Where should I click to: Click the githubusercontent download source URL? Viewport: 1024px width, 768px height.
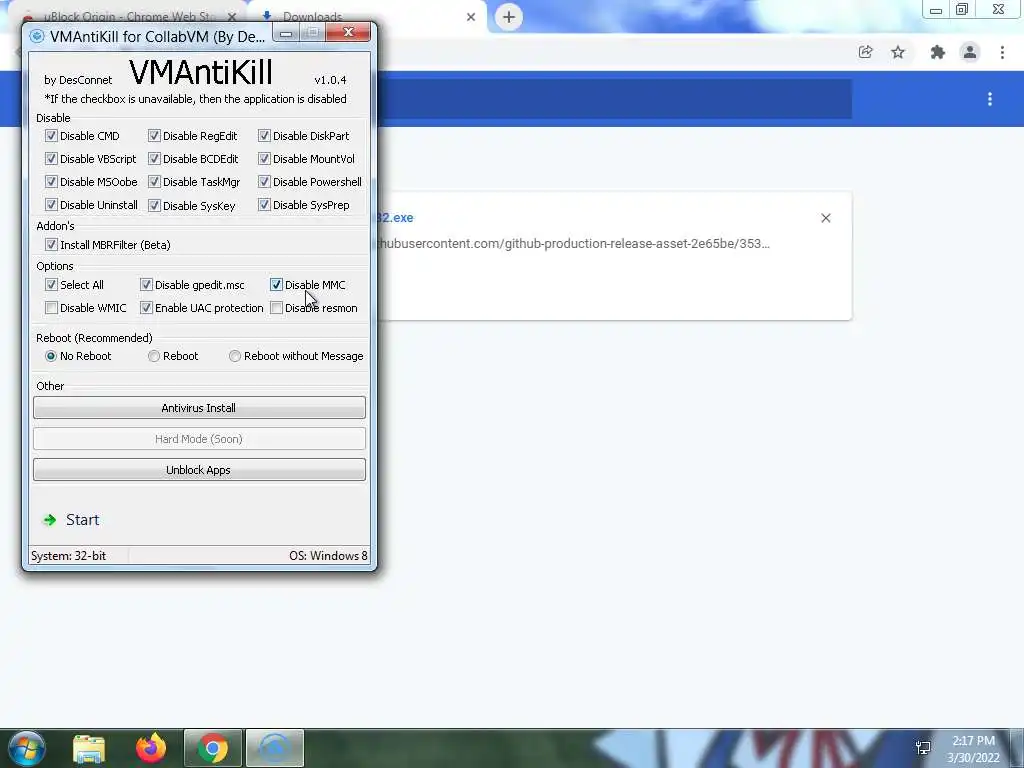click(574, 244)
